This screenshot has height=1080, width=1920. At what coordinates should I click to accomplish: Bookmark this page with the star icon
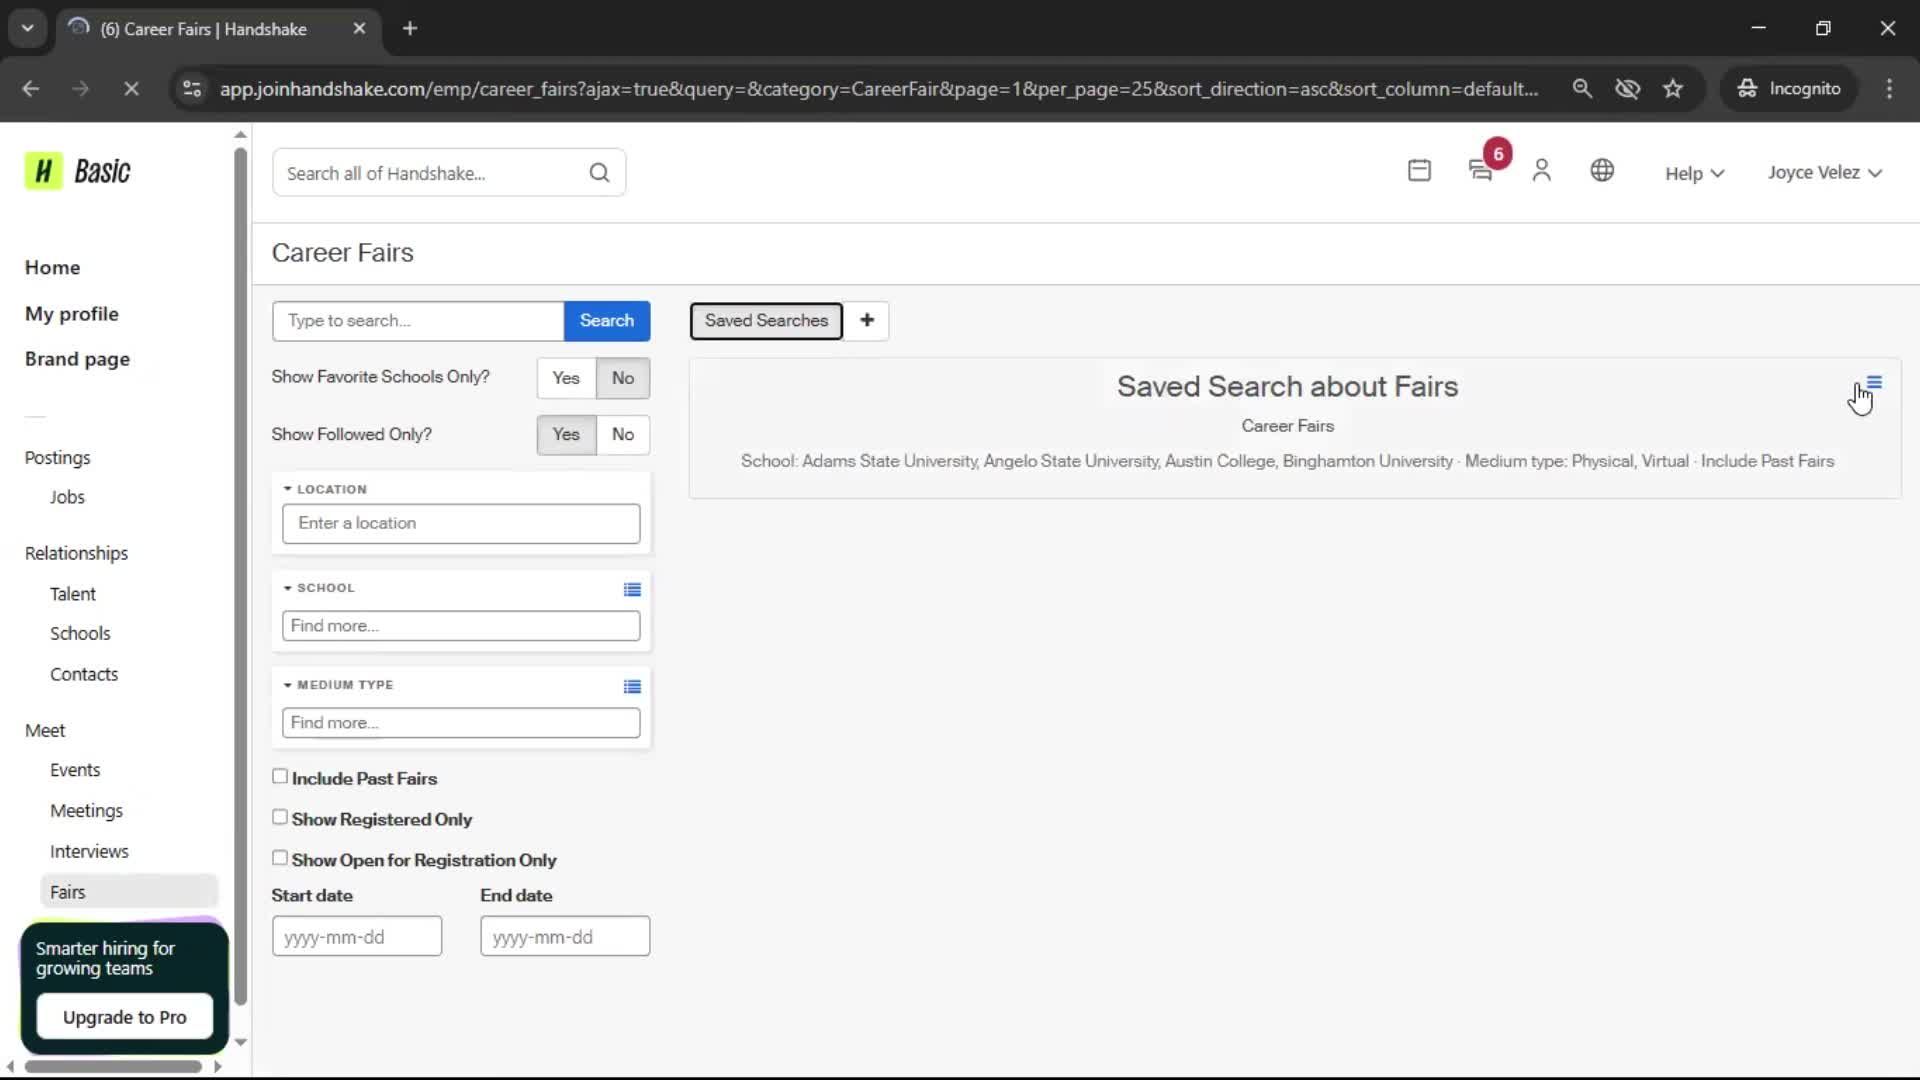click(1673, 89)
